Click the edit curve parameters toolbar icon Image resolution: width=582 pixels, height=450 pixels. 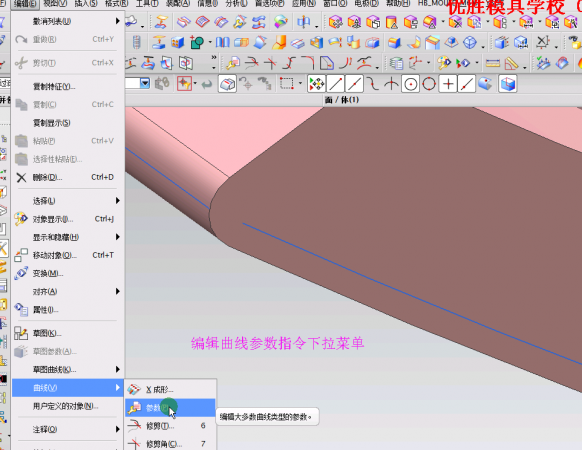point(233,63)
